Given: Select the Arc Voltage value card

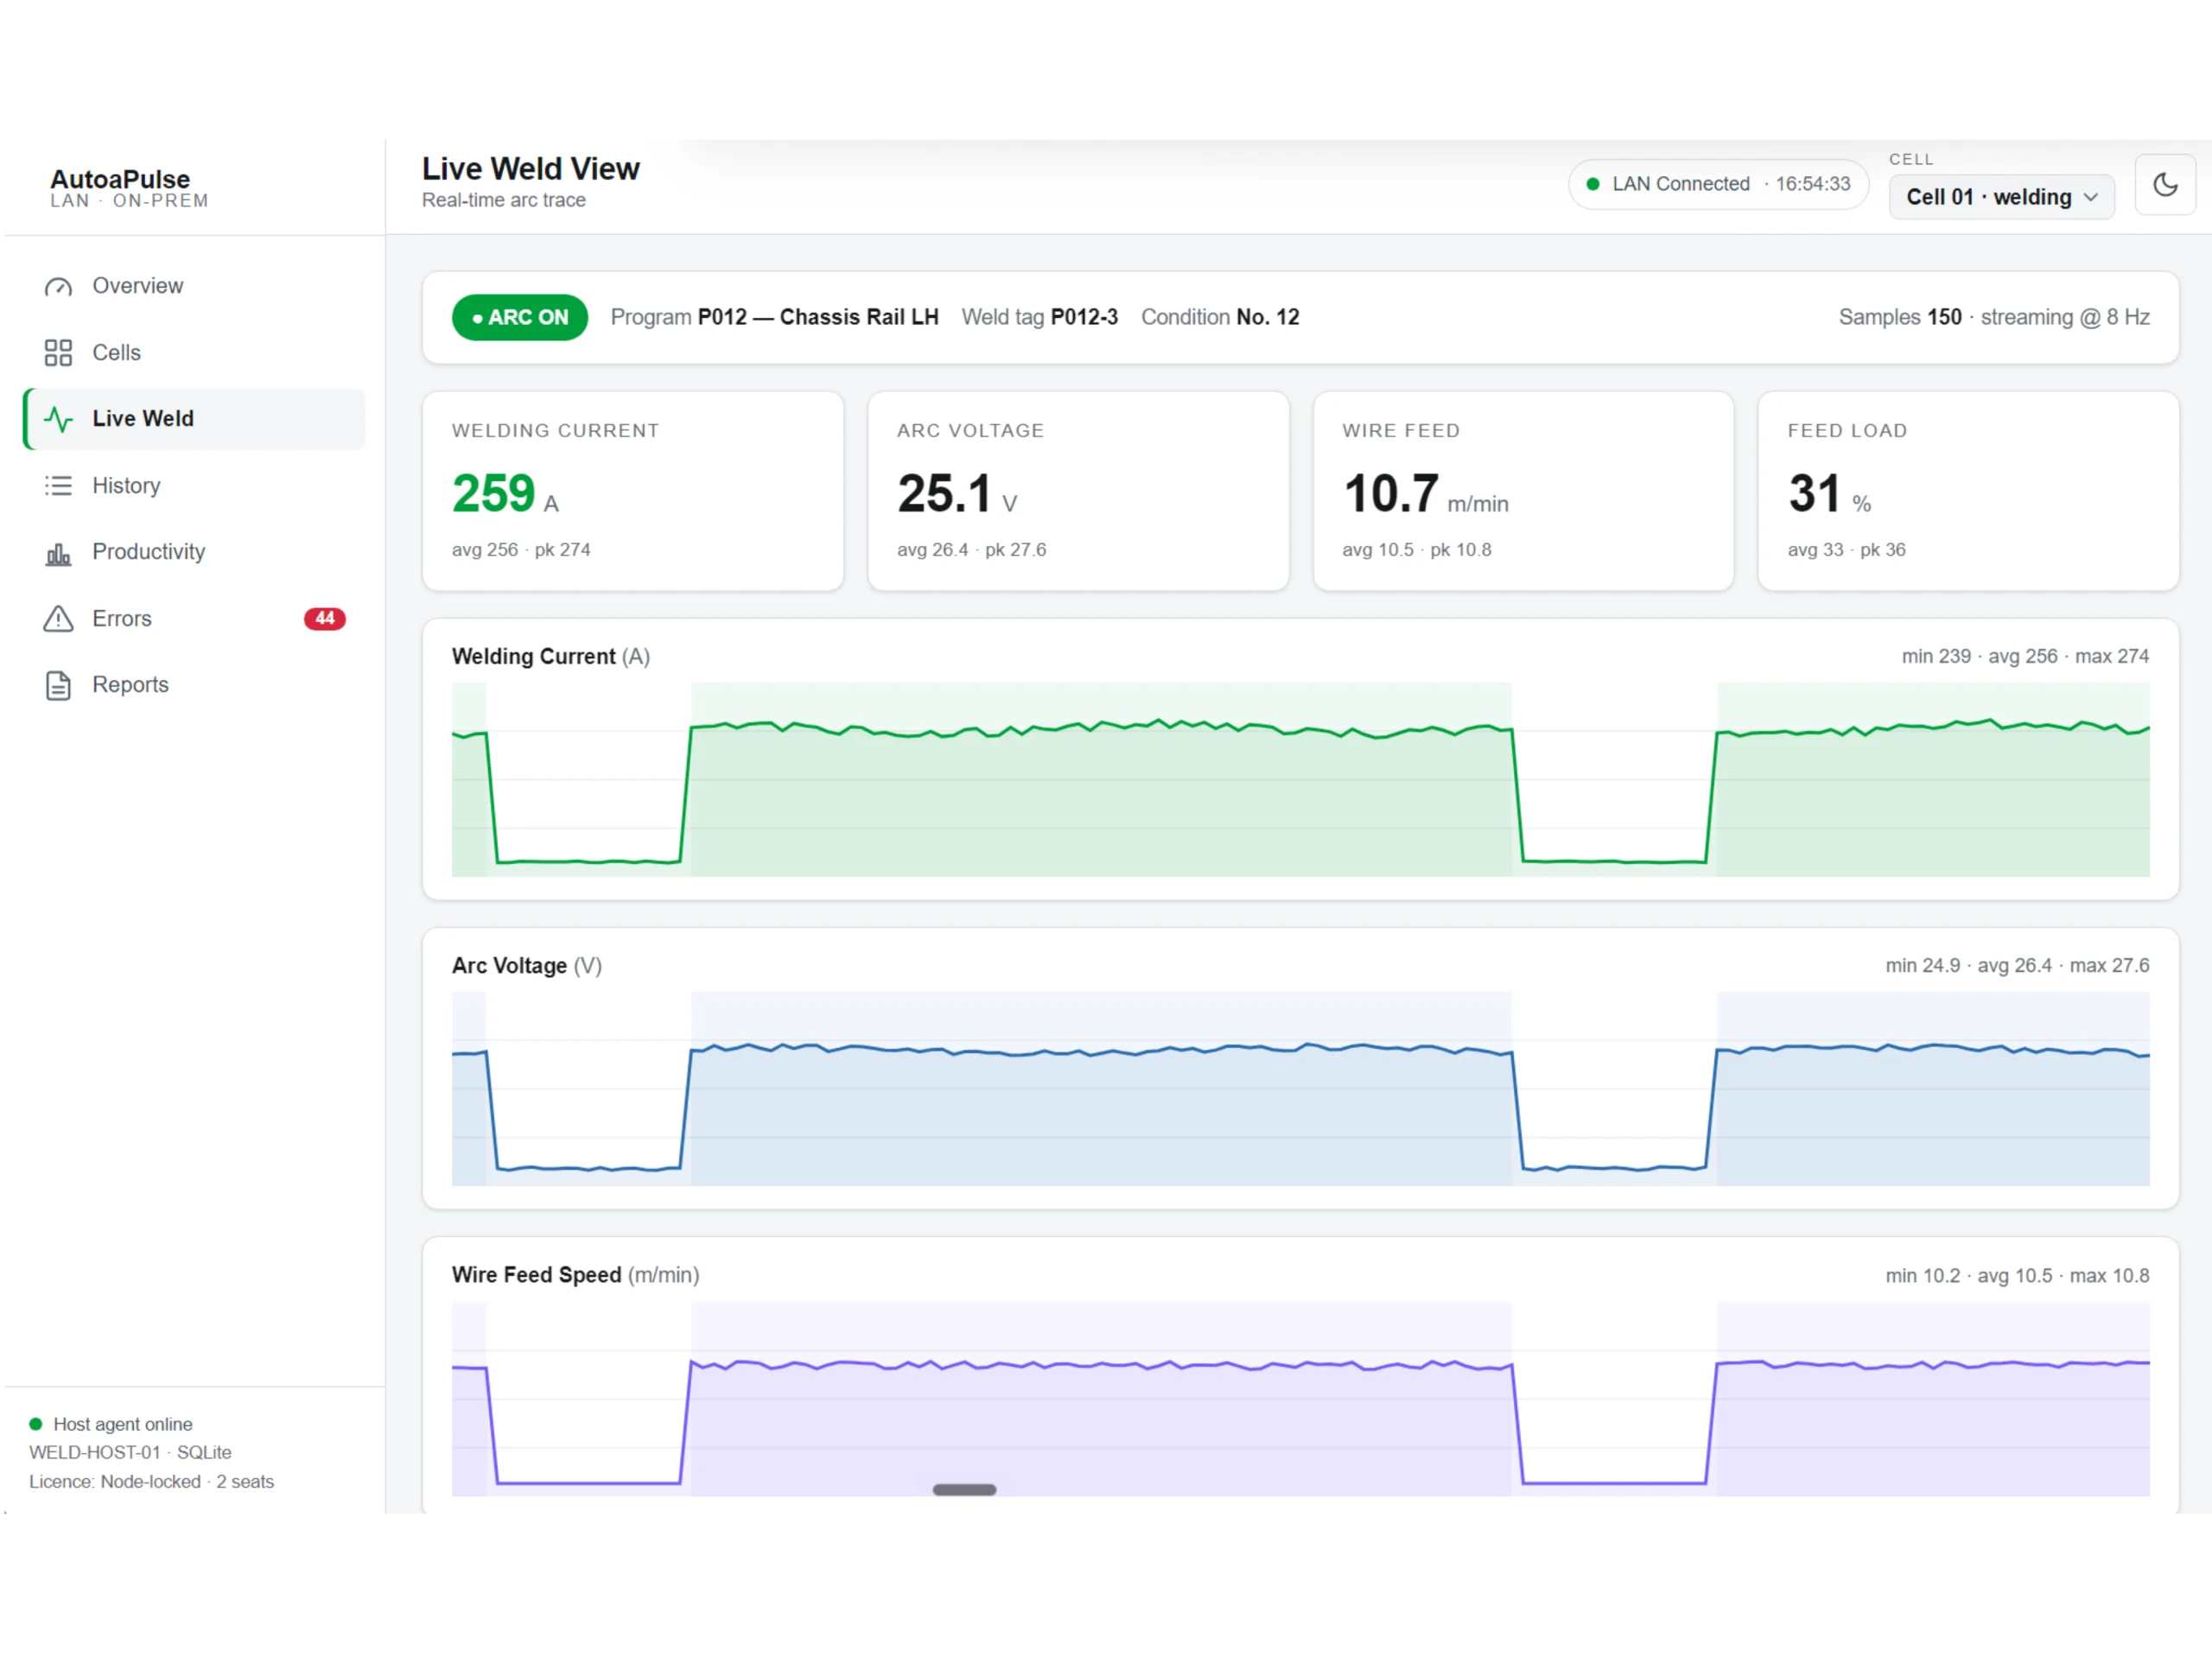Looking at the screenshot, I should coord(1078,491).
